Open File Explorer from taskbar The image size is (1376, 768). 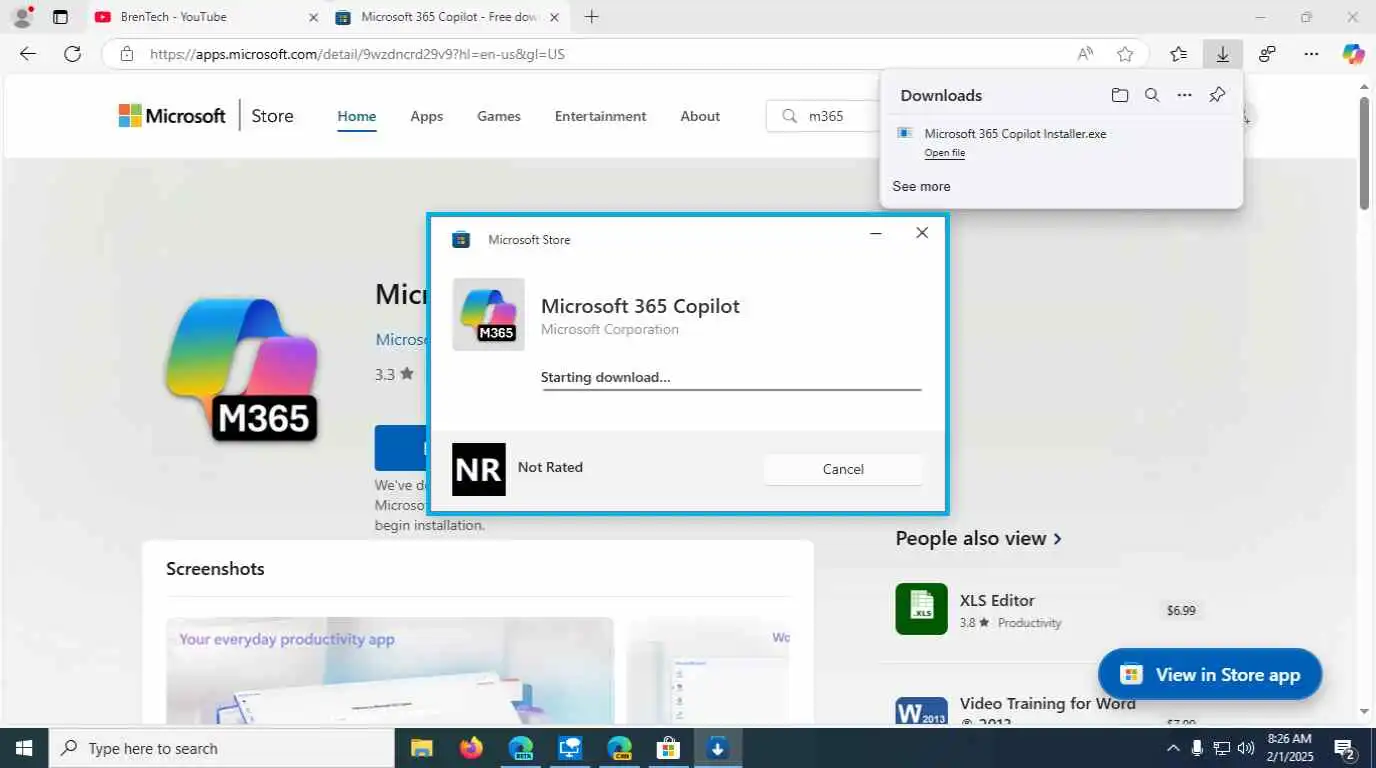pos(421,748)
